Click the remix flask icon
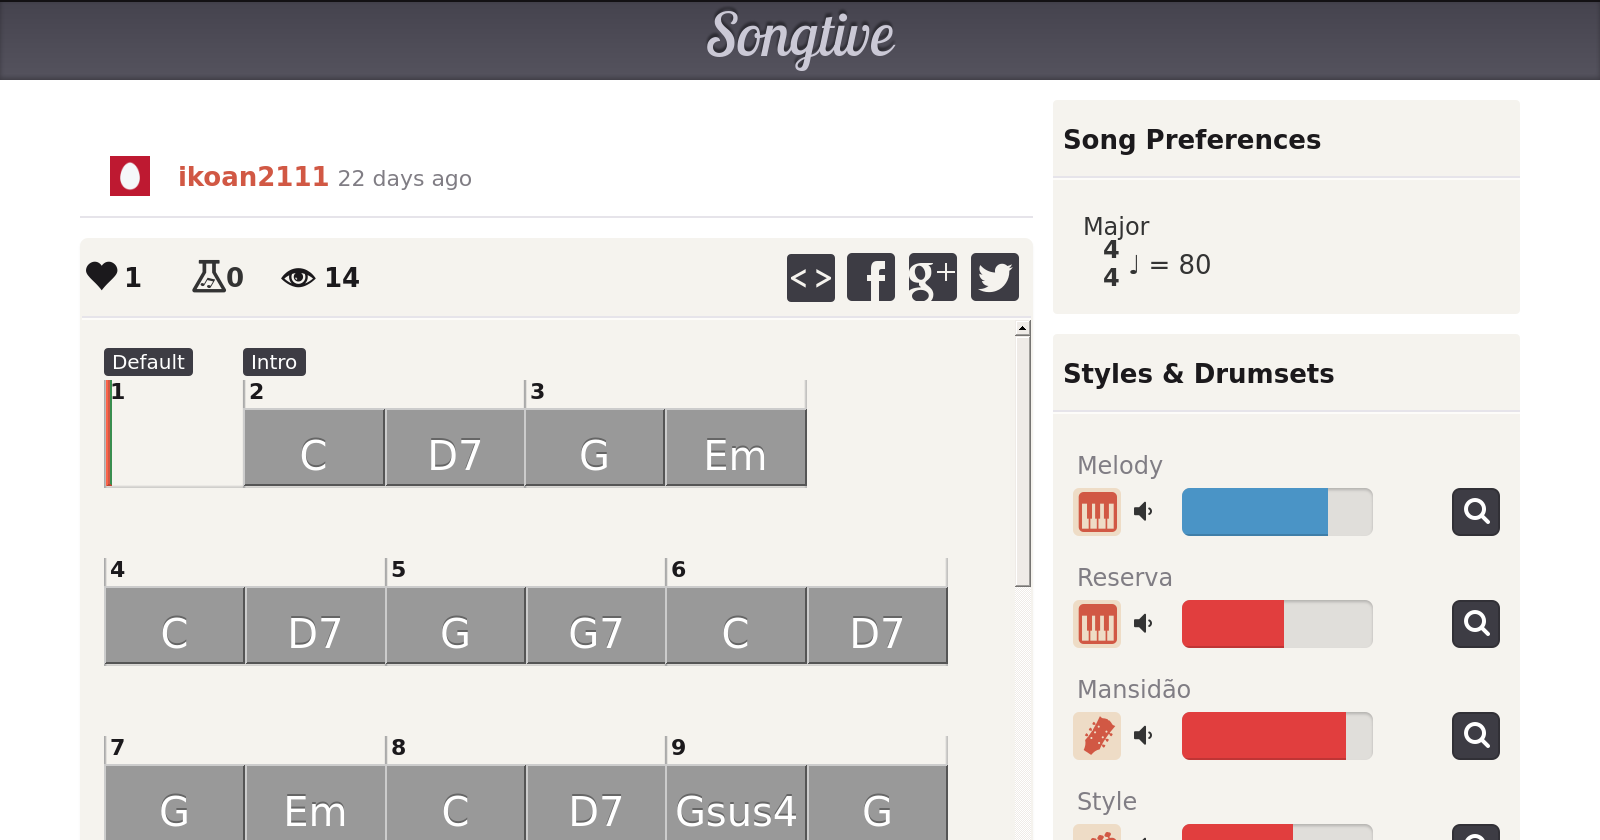 208,276
